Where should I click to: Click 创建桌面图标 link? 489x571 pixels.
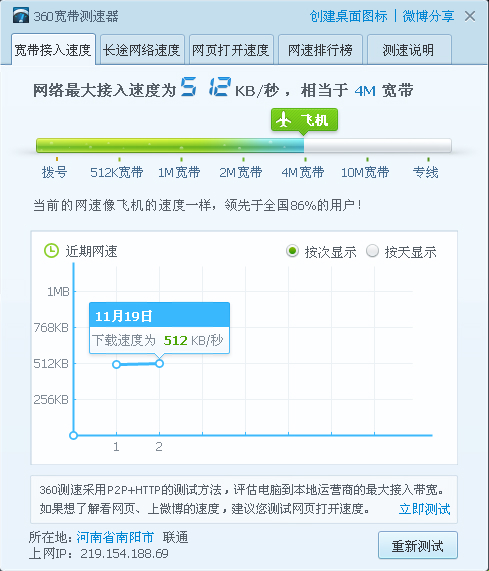coord(348,16)
